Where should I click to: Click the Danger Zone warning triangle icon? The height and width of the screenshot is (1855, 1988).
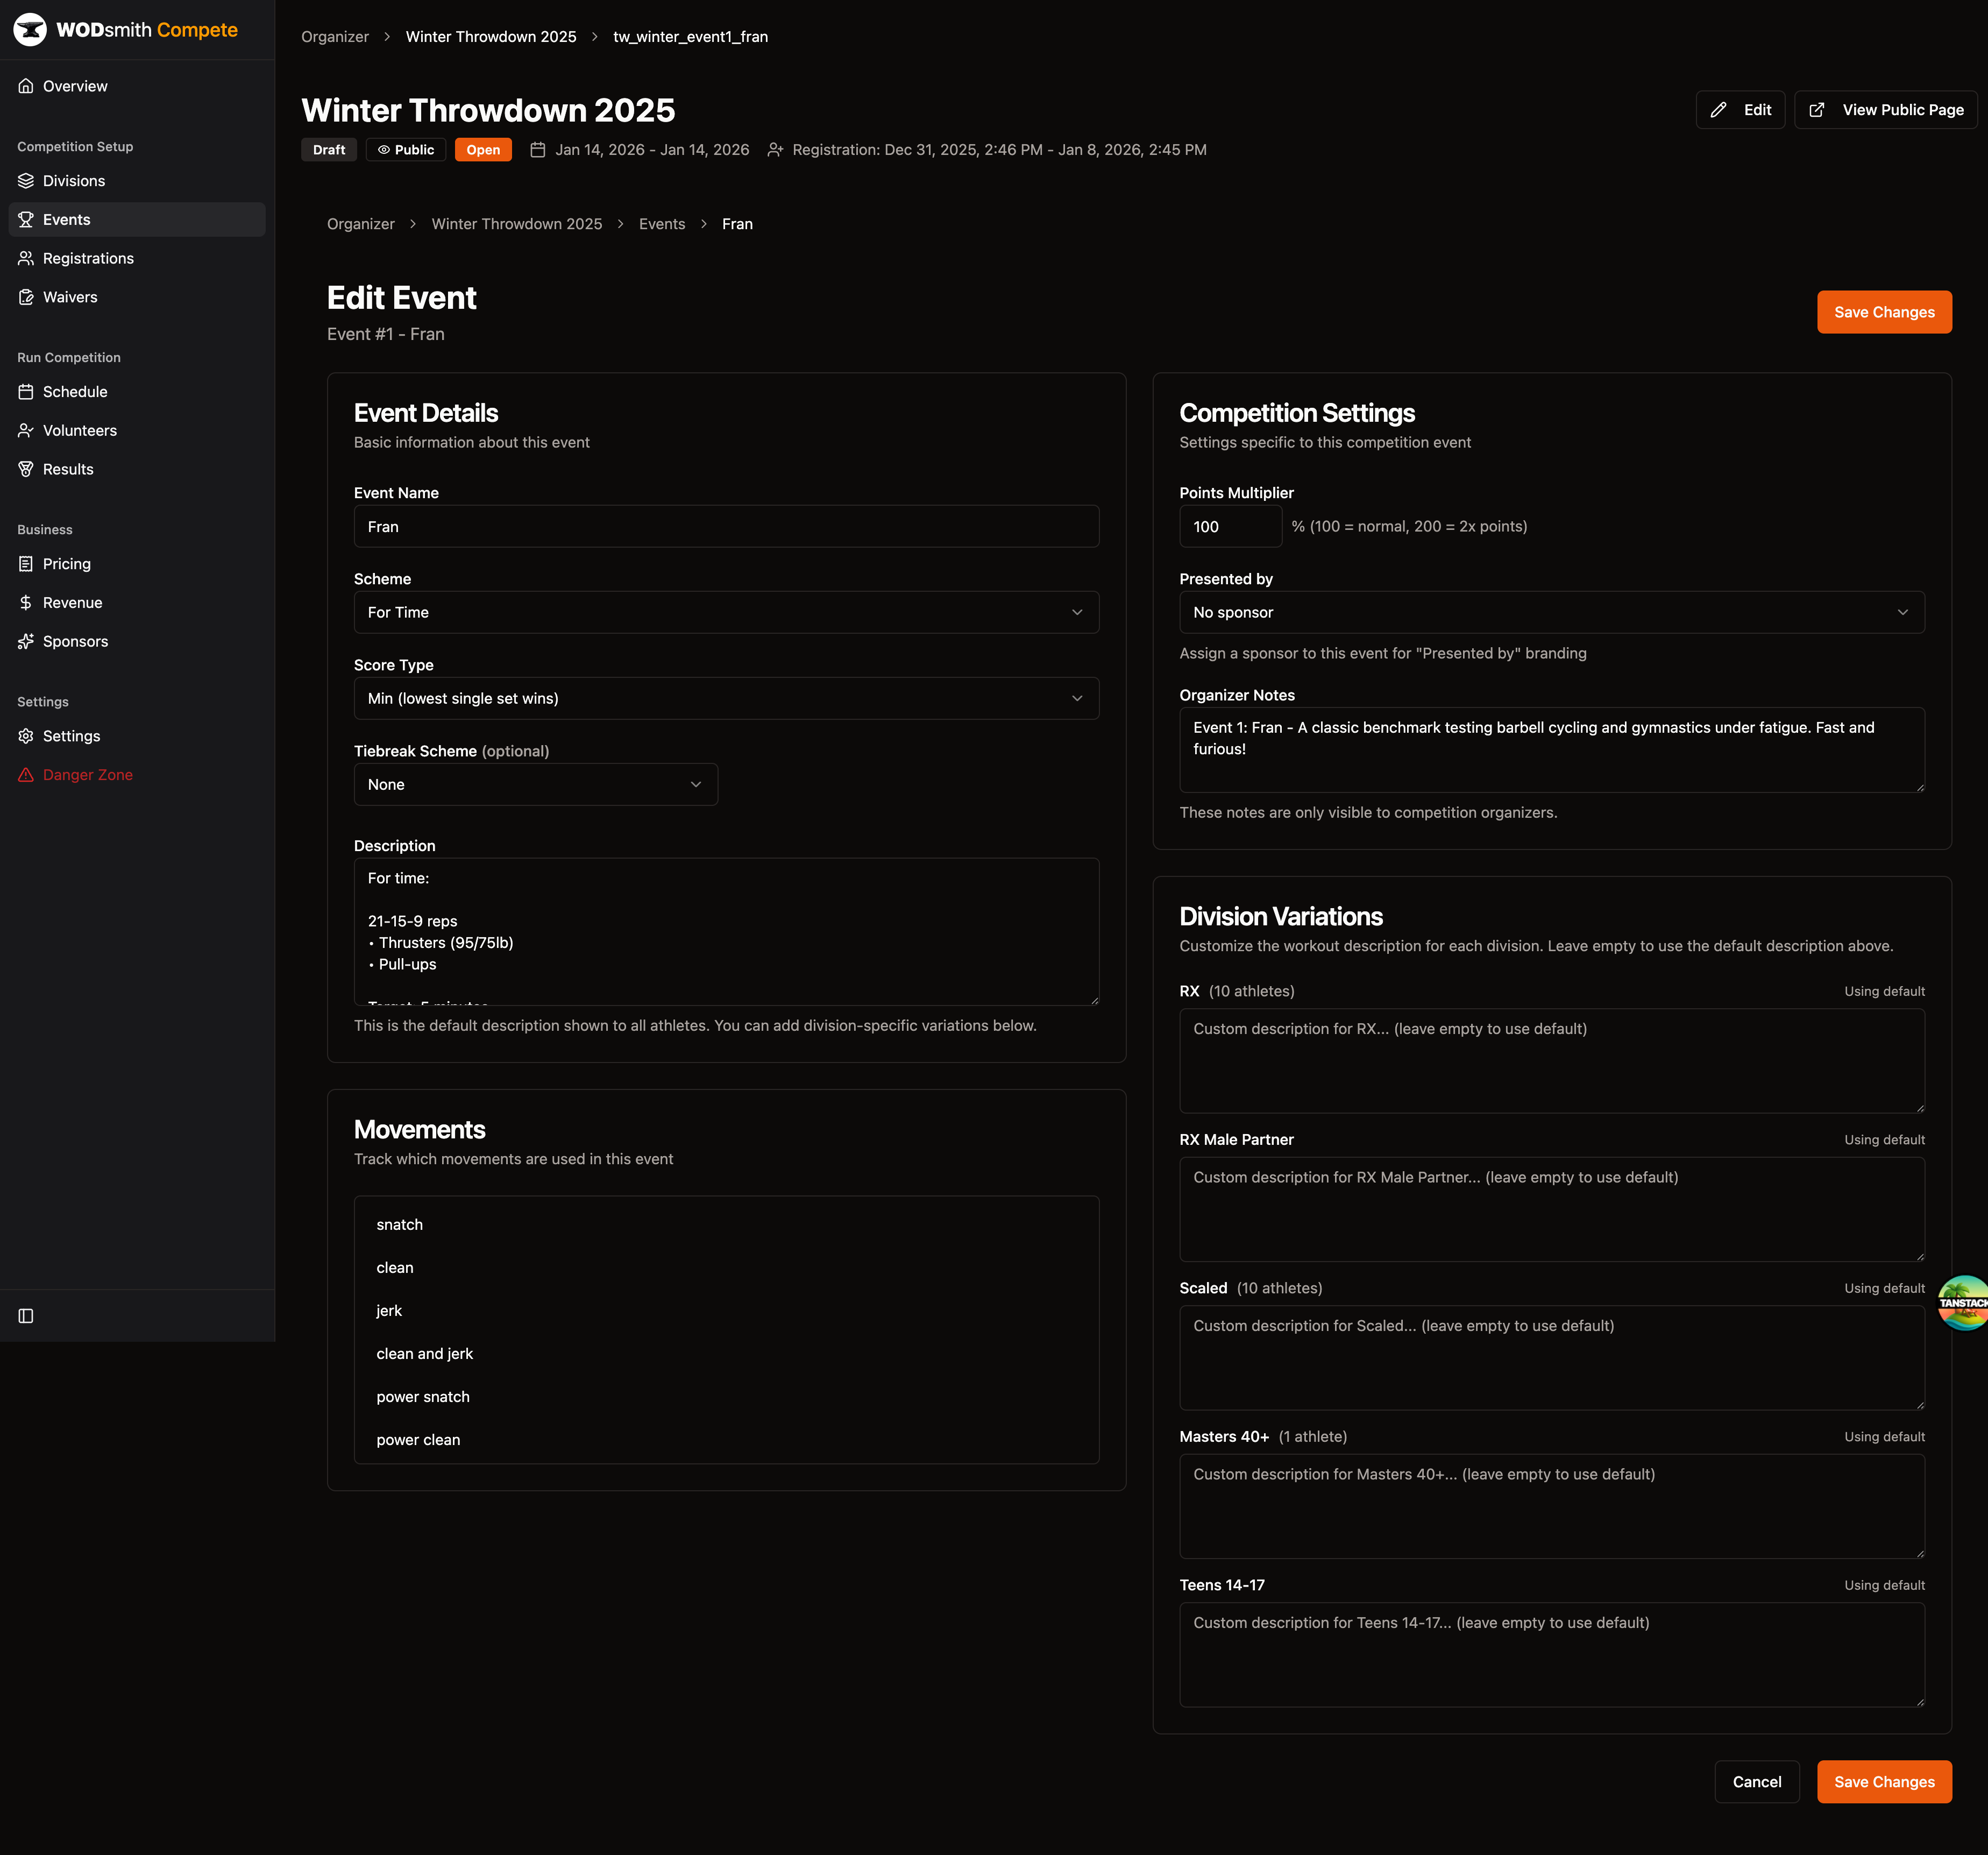point(26,775)
